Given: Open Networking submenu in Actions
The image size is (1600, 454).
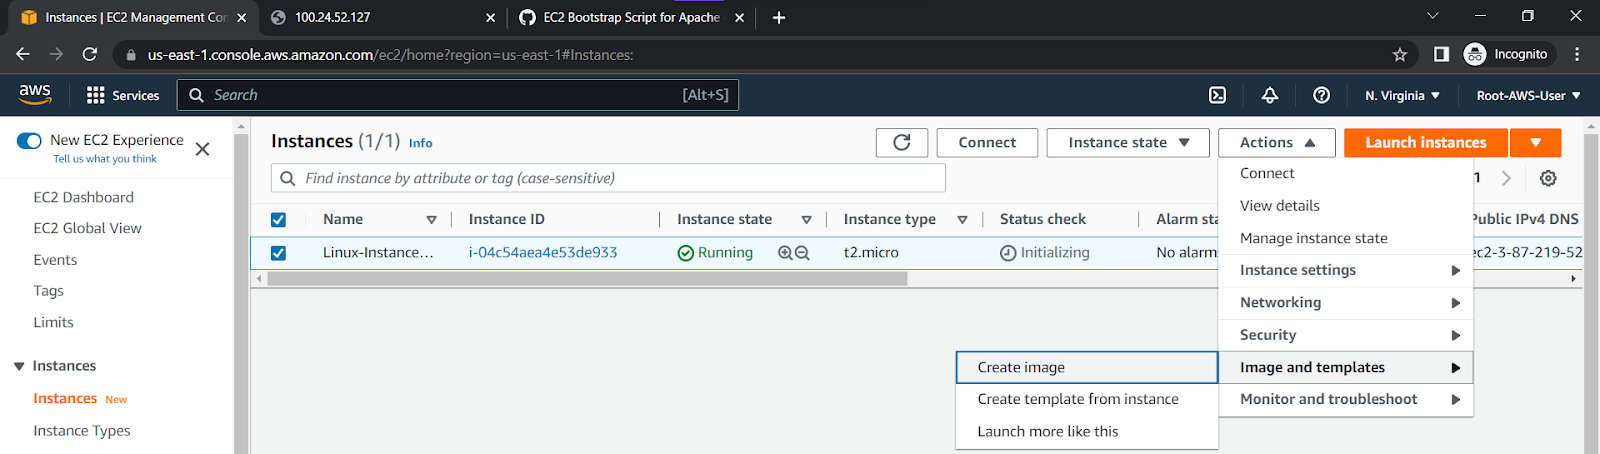Looking at the screenshot, I should click(x=1346, y=302).
